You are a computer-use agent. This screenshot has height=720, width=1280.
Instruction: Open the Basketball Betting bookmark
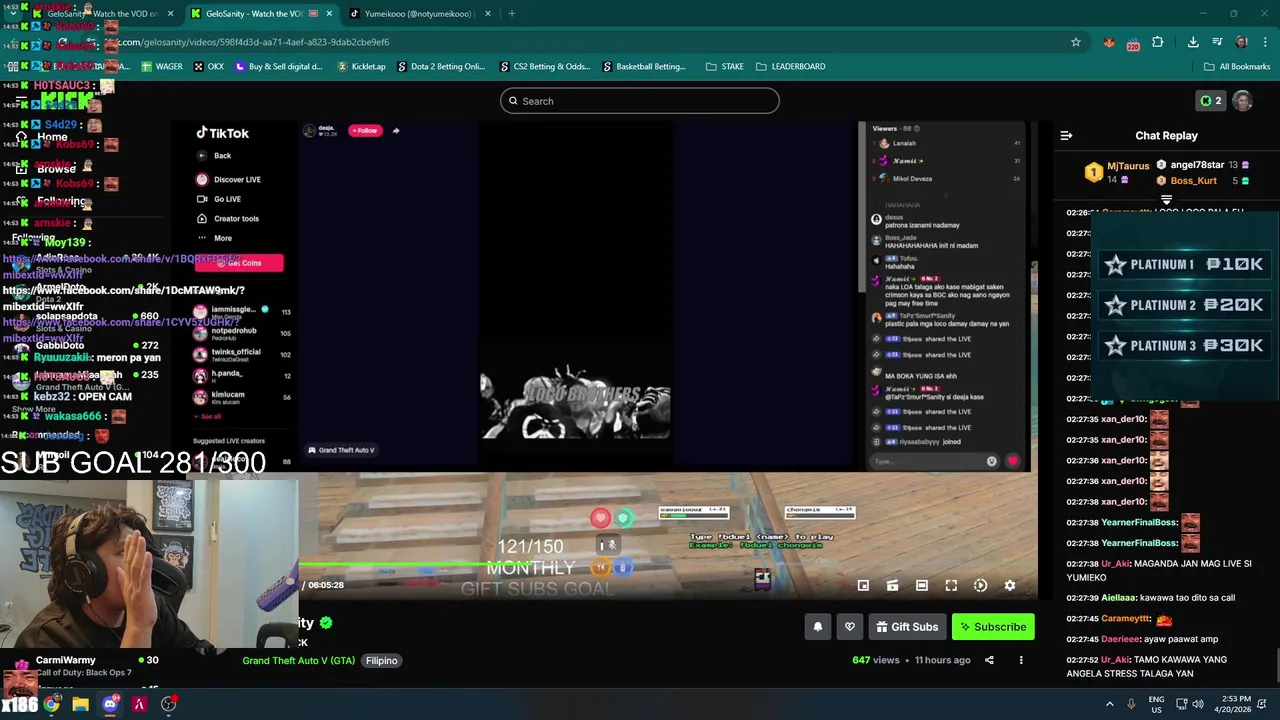click(643, 67)
